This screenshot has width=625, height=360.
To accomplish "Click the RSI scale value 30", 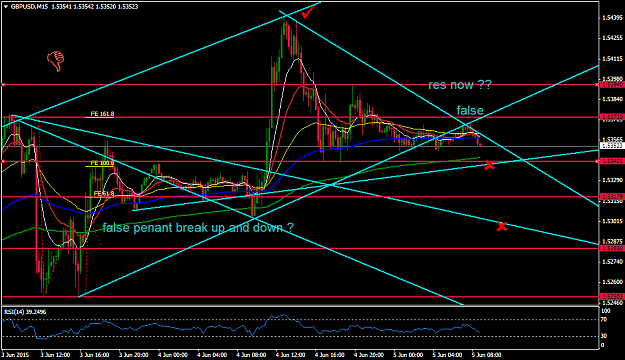I will pos(604,336).
